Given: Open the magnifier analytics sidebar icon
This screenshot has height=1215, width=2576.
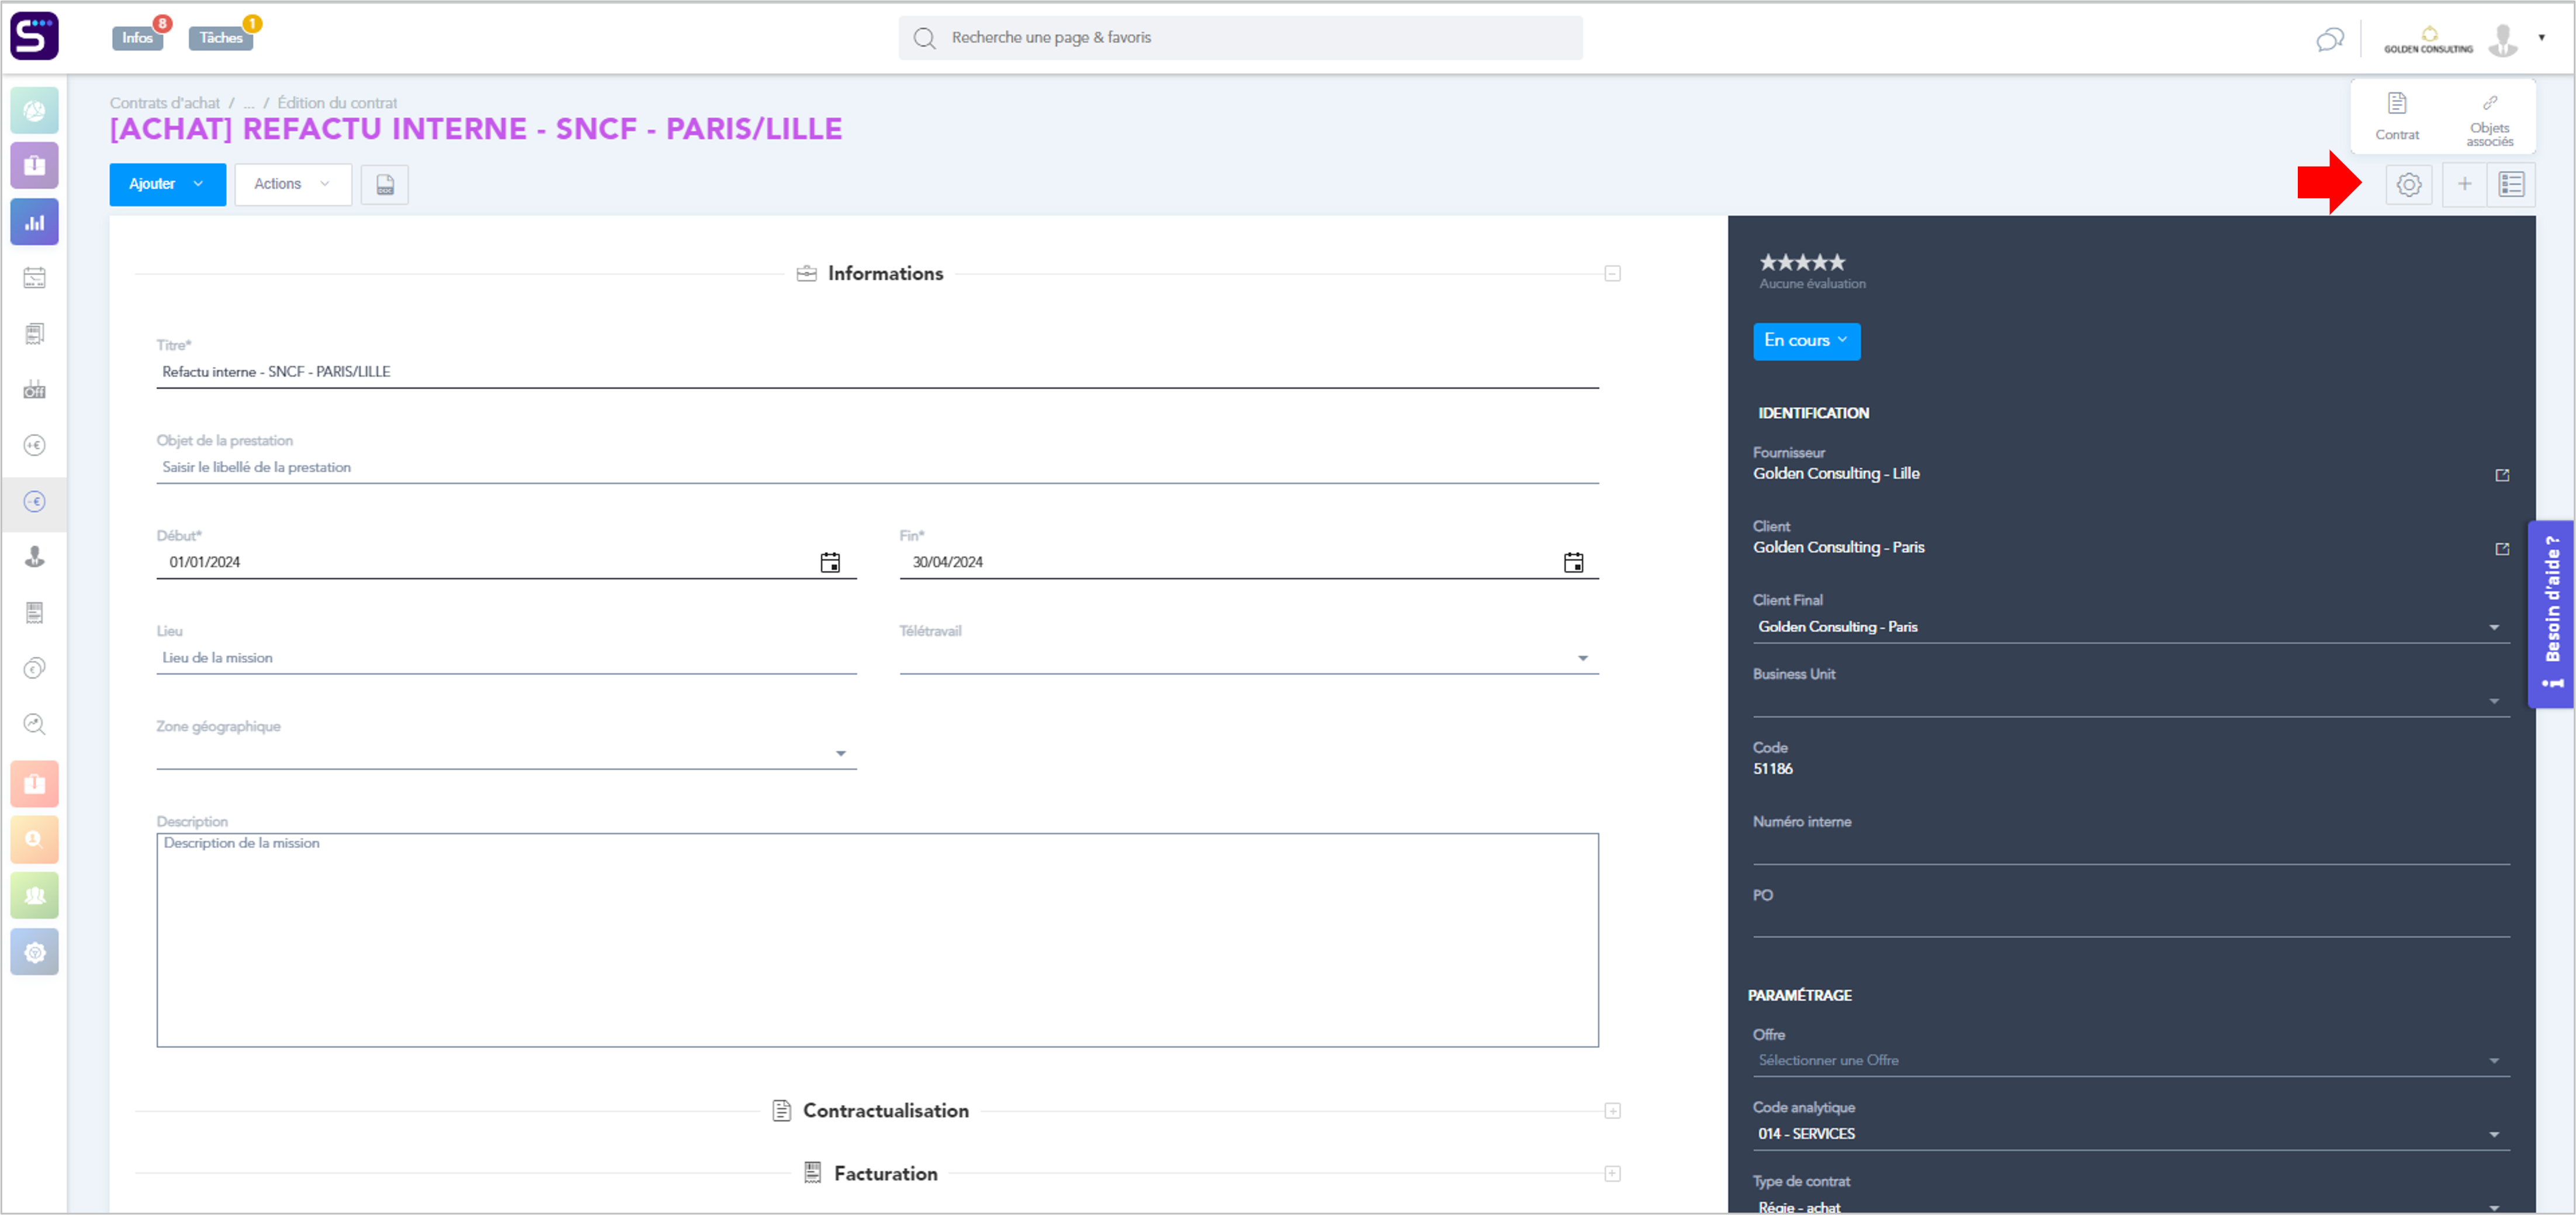Looking at the screenshot, I should [34, 724].
